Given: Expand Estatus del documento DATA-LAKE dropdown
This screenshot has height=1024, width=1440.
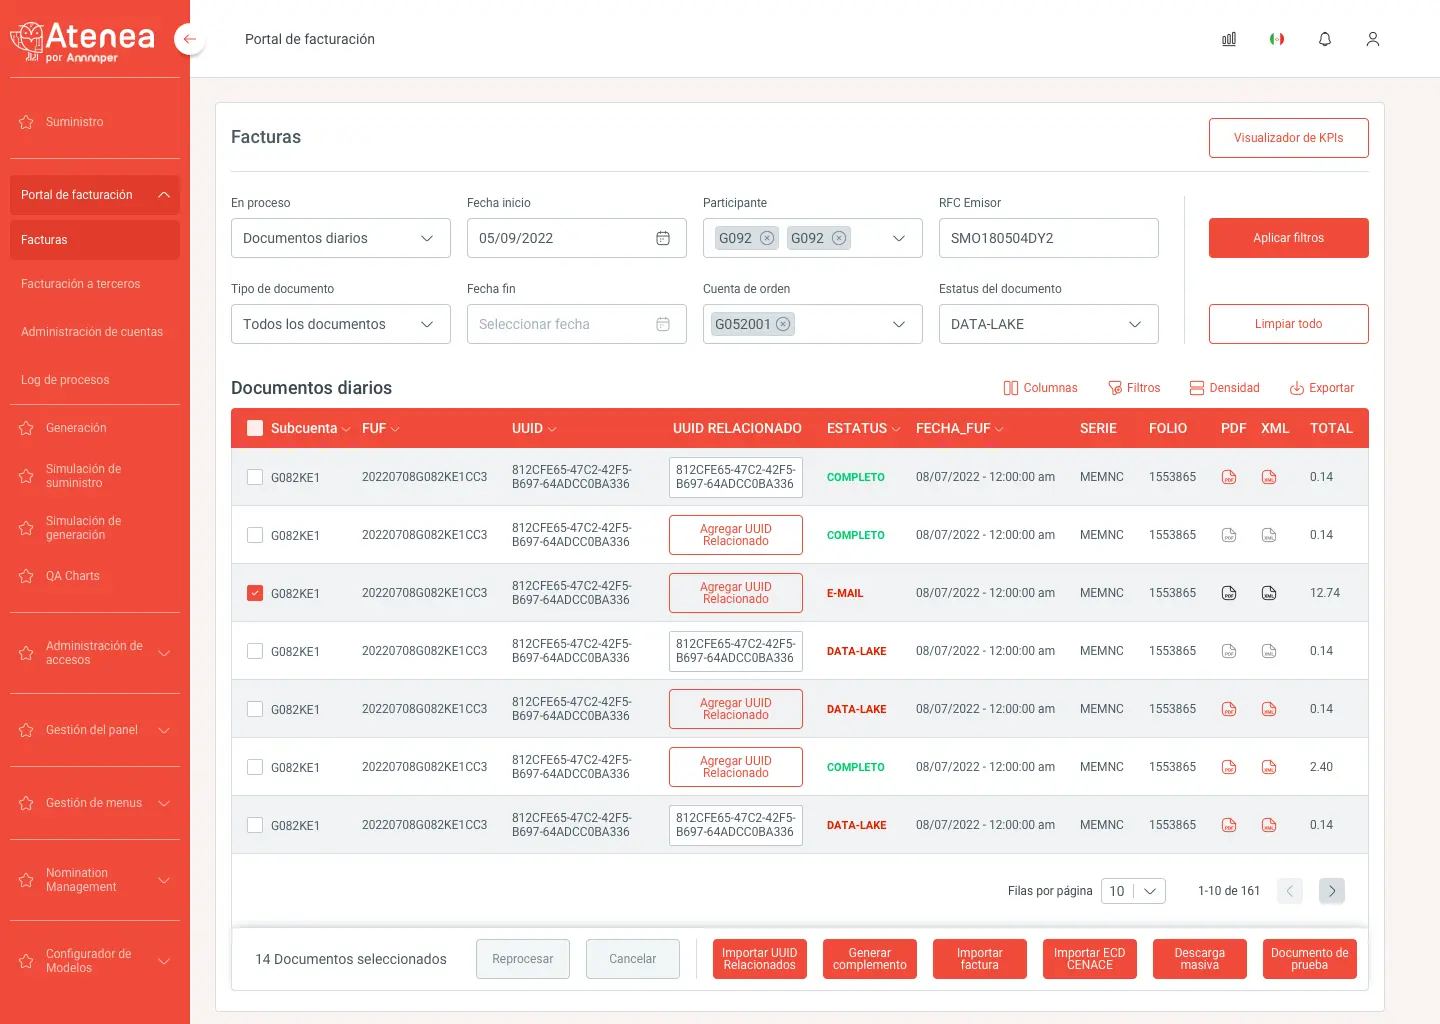Looking at the screenshot, I should coord(1048,324).
